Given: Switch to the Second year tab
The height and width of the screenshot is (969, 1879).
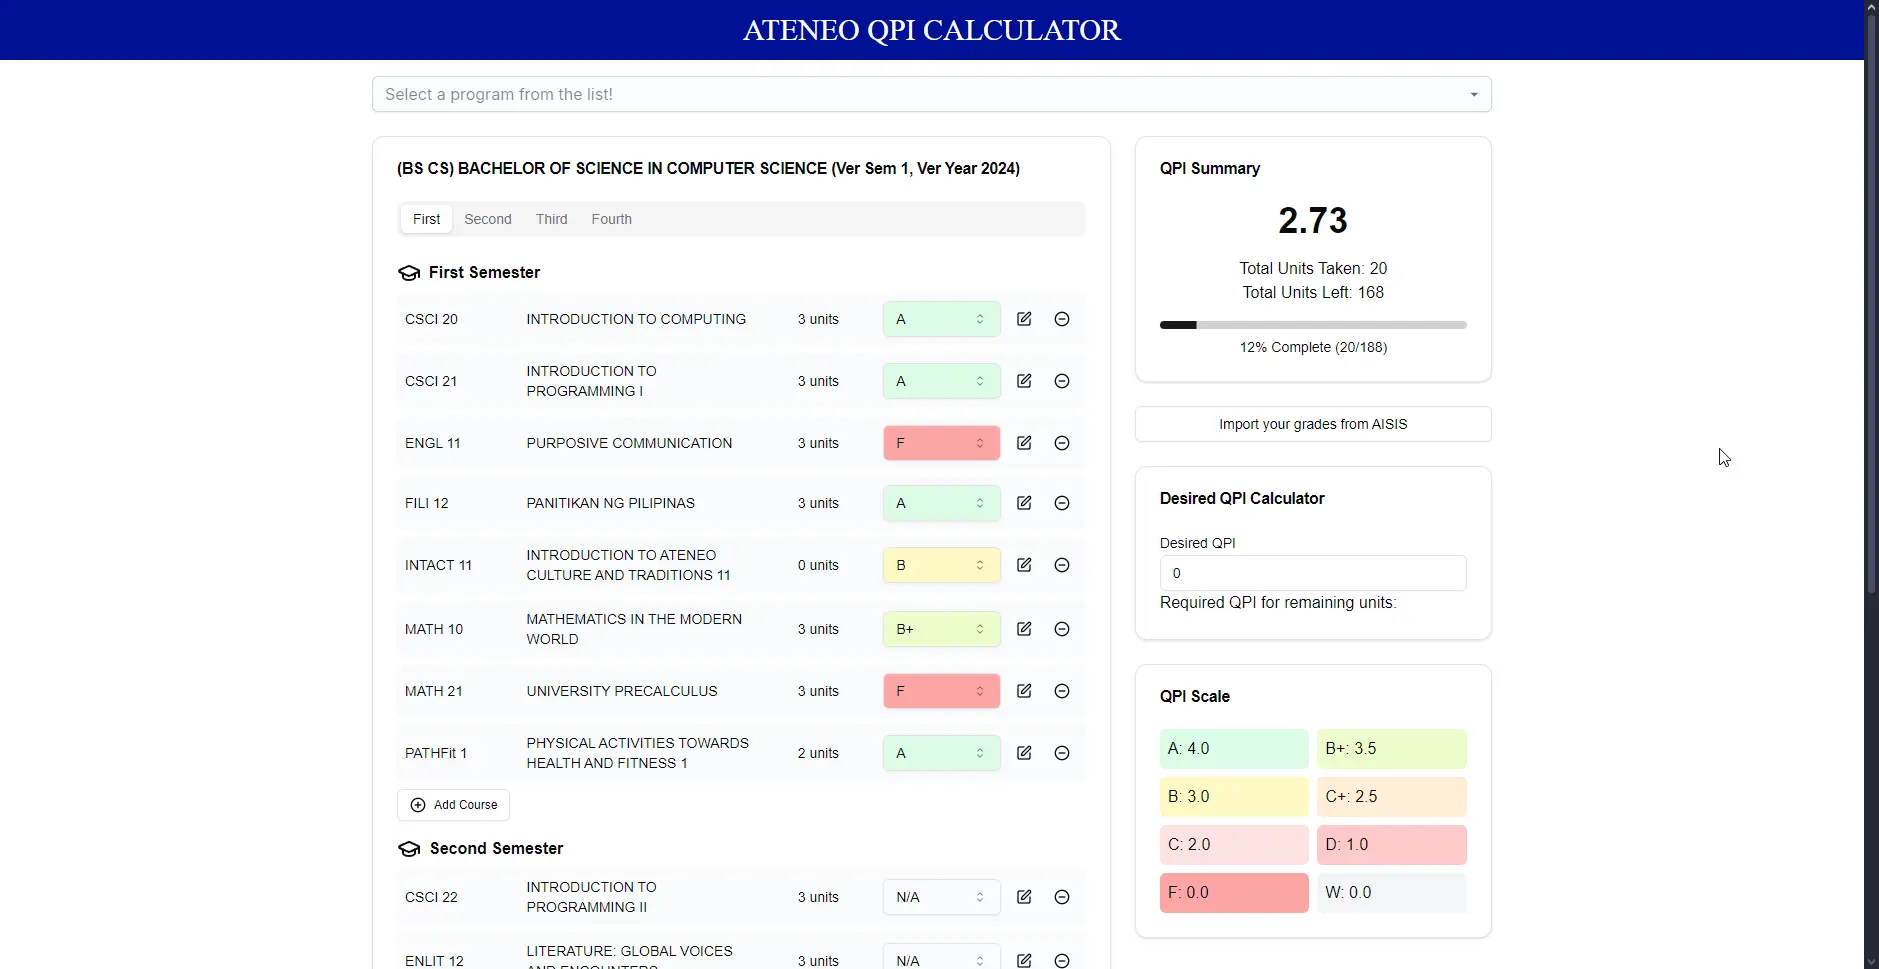Looking at the screenshot, I should (x=487, y=219).
